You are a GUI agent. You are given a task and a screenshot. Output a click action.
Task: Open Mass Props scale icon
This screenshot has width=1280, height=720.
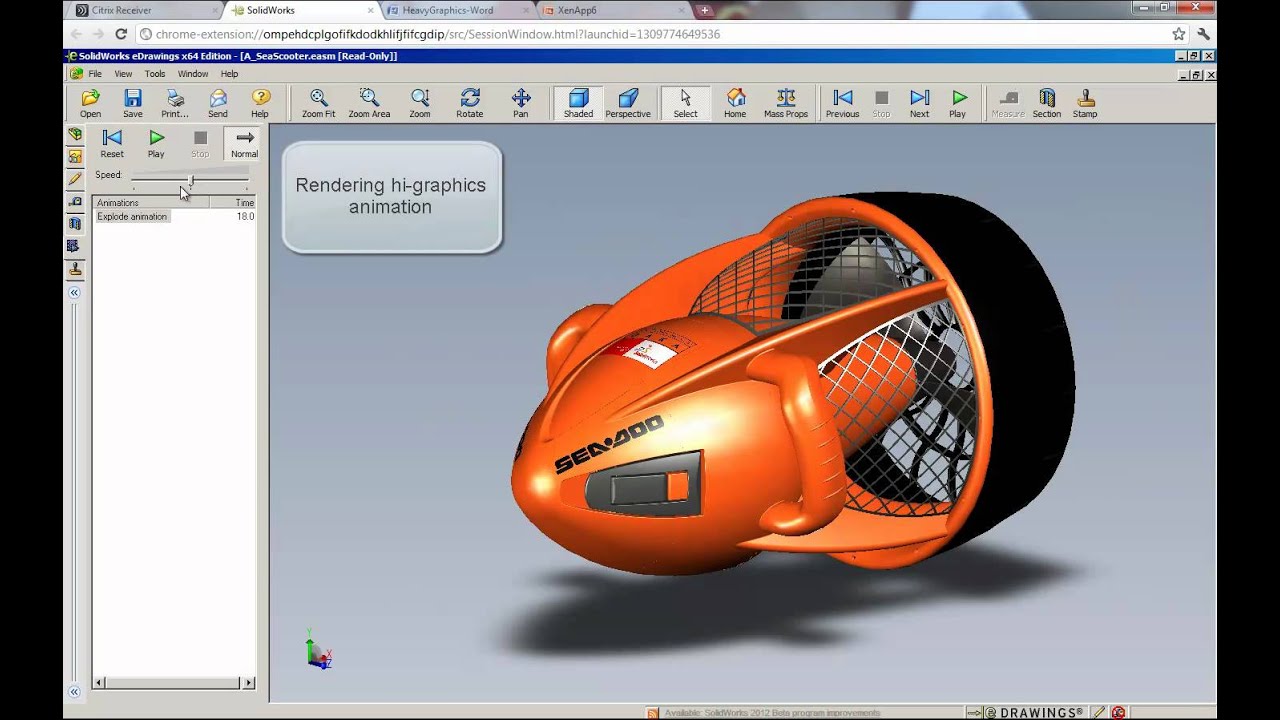coord(786,103)
